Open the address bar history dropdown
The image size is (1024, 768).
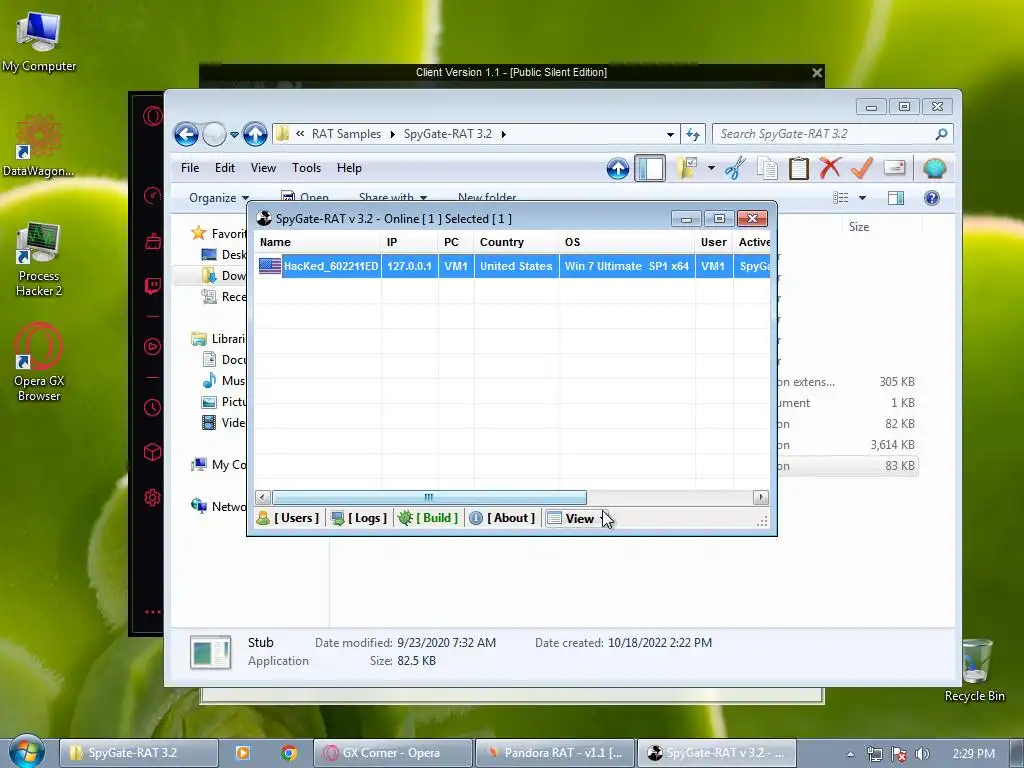[670, 135]
